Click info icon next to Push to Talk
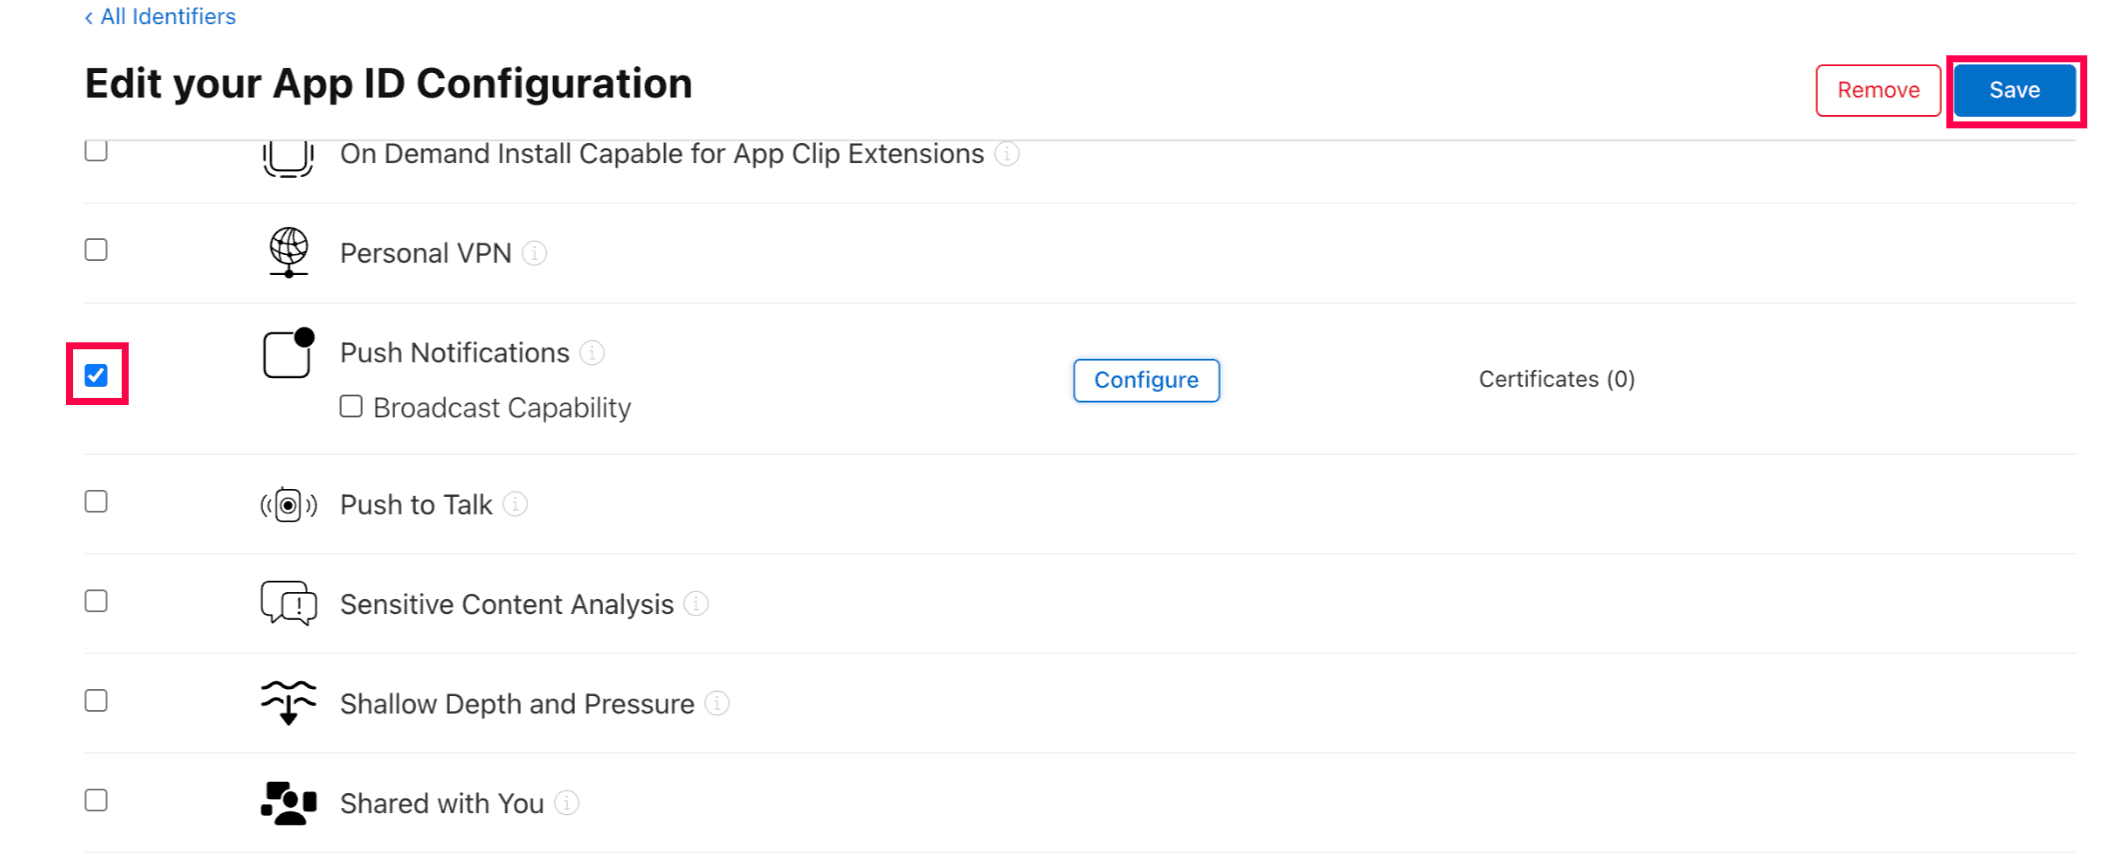 tap(515, 504)
